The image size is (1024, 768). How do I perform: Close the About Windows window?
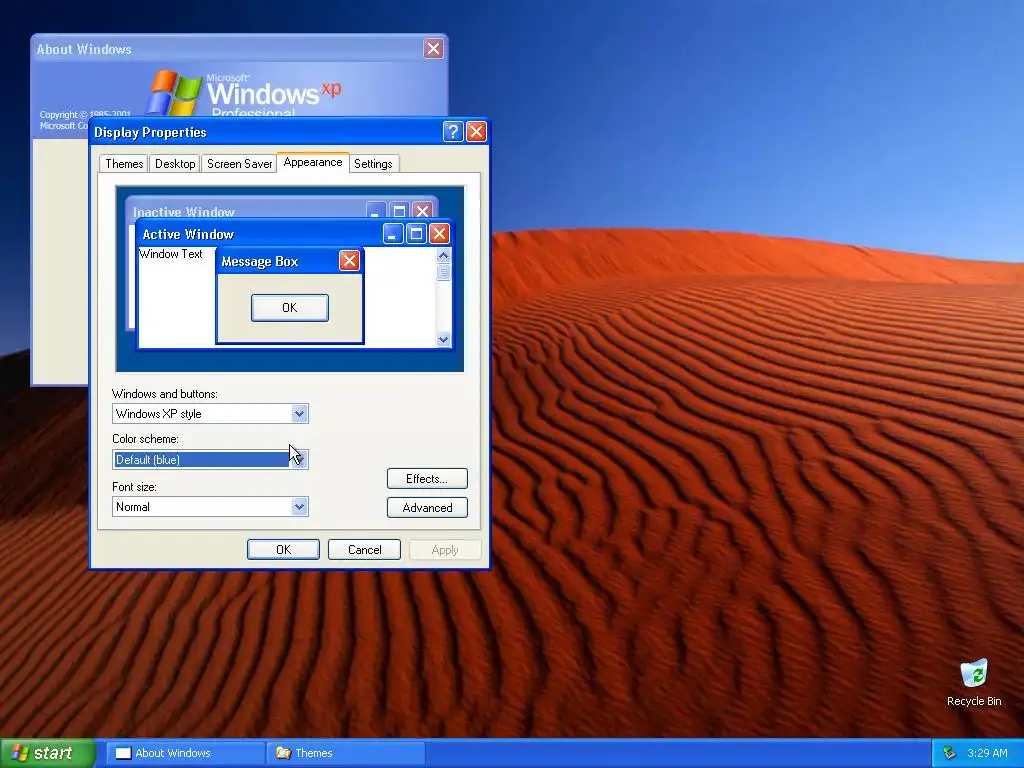(434, 48)
